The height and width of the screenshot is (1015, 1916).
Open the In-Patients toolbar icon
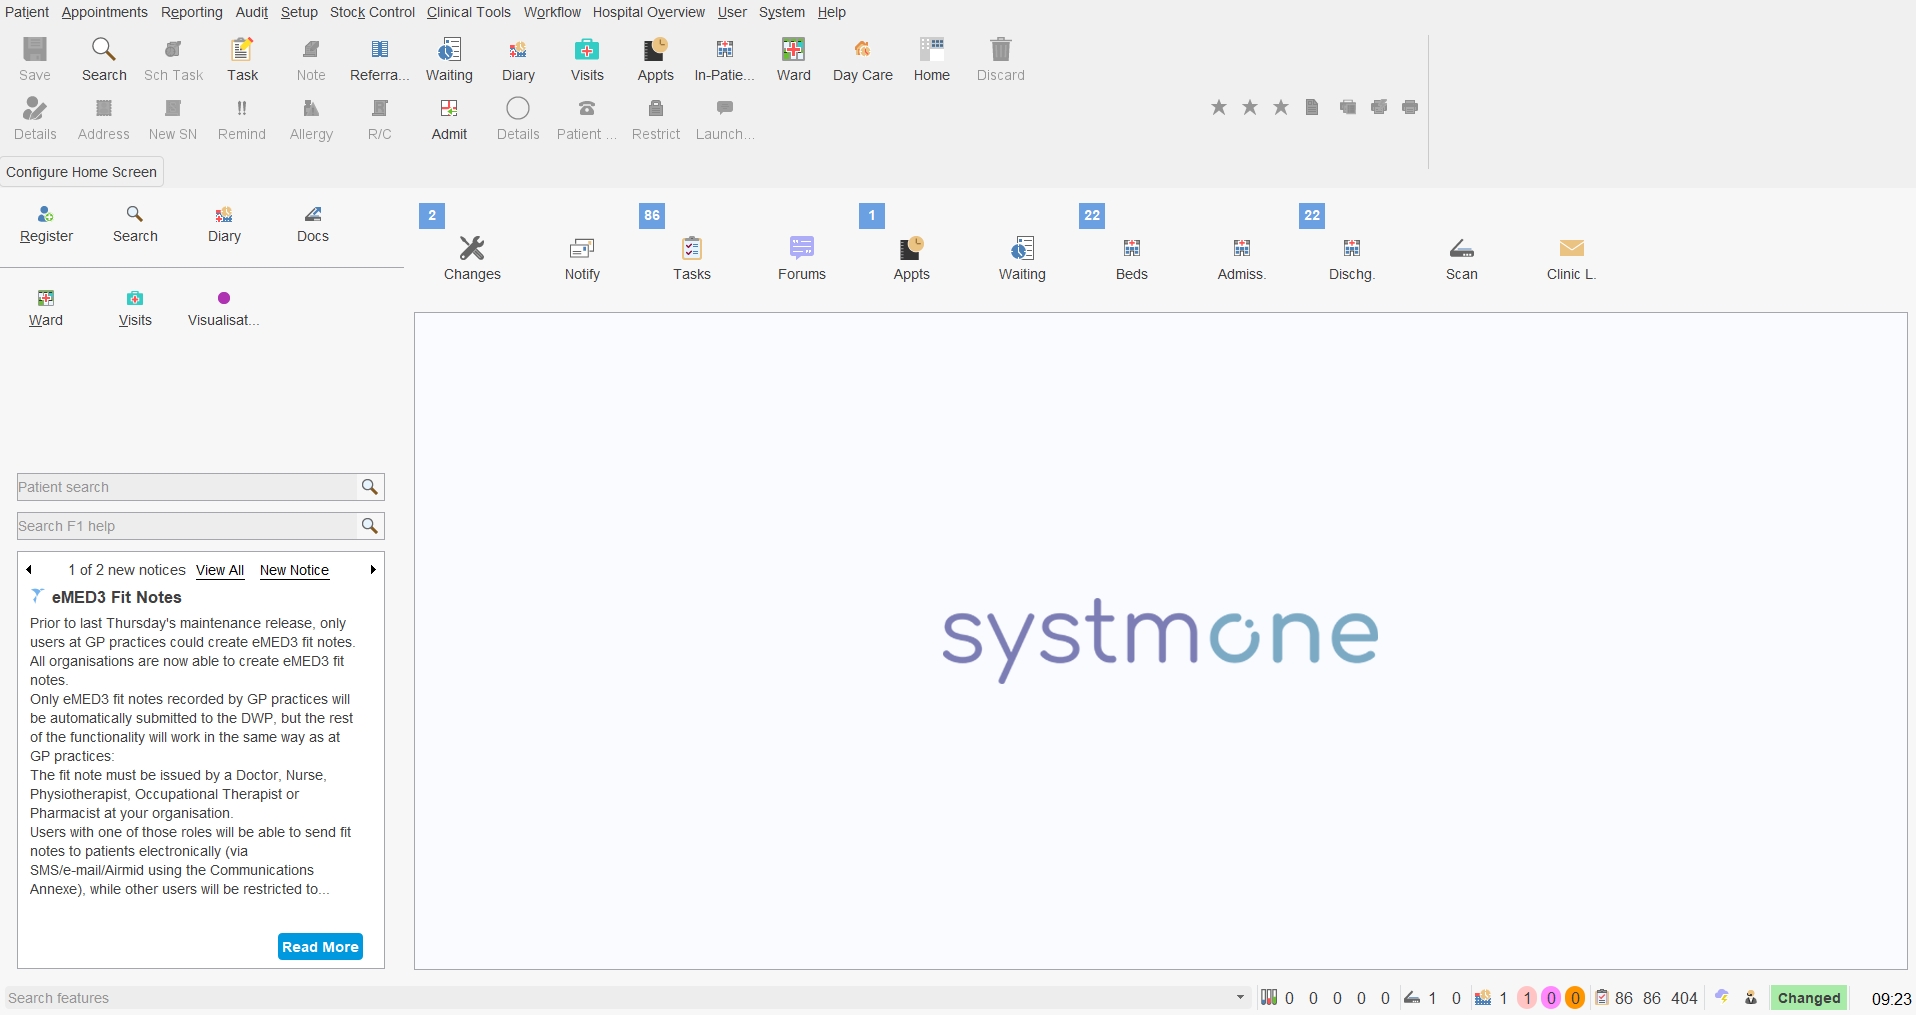pos(724,59)
